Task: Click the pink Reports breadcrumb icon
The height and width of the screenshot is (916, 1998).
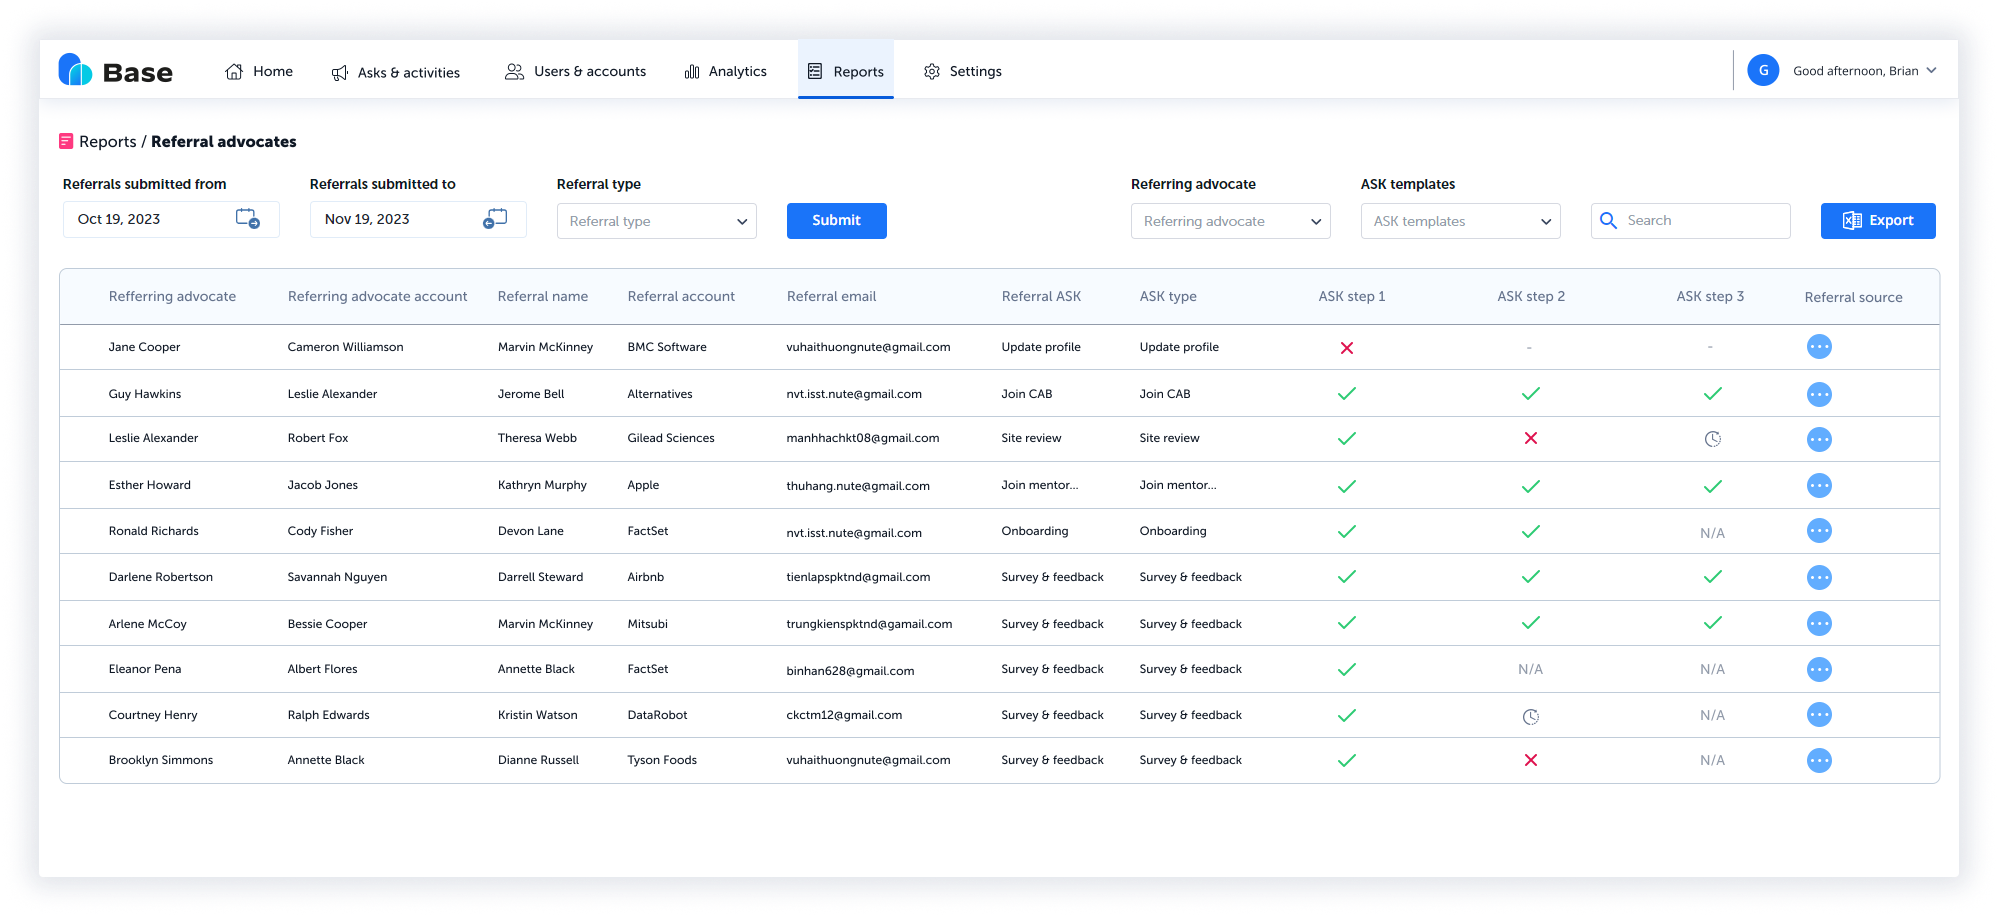Action: pyautogui.click(x=66, y=141)
